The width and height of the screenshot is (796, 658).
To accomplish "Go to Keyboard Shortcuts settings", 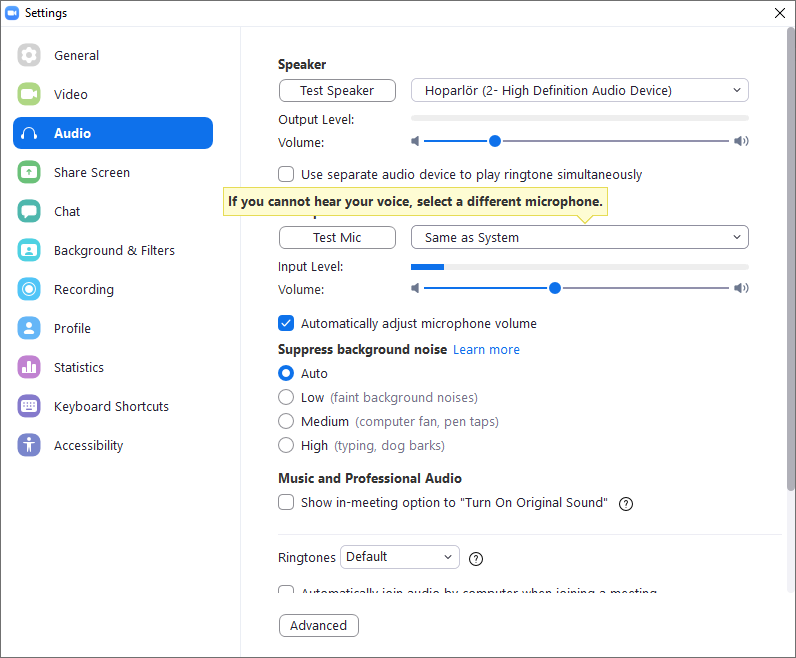I will pos(111,407).
